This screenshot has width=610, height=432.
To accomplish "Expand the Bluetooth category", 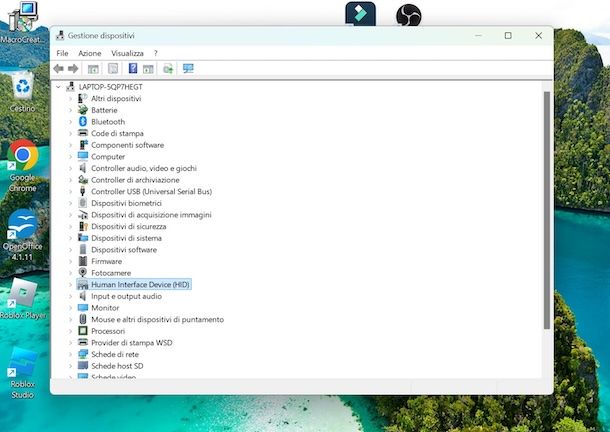I will point(70,122).
